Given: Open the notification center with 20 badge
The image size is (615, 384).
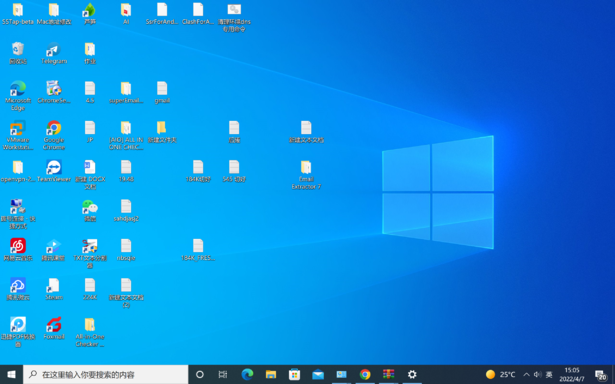Looking at the screenshot, I should [600, 375].
